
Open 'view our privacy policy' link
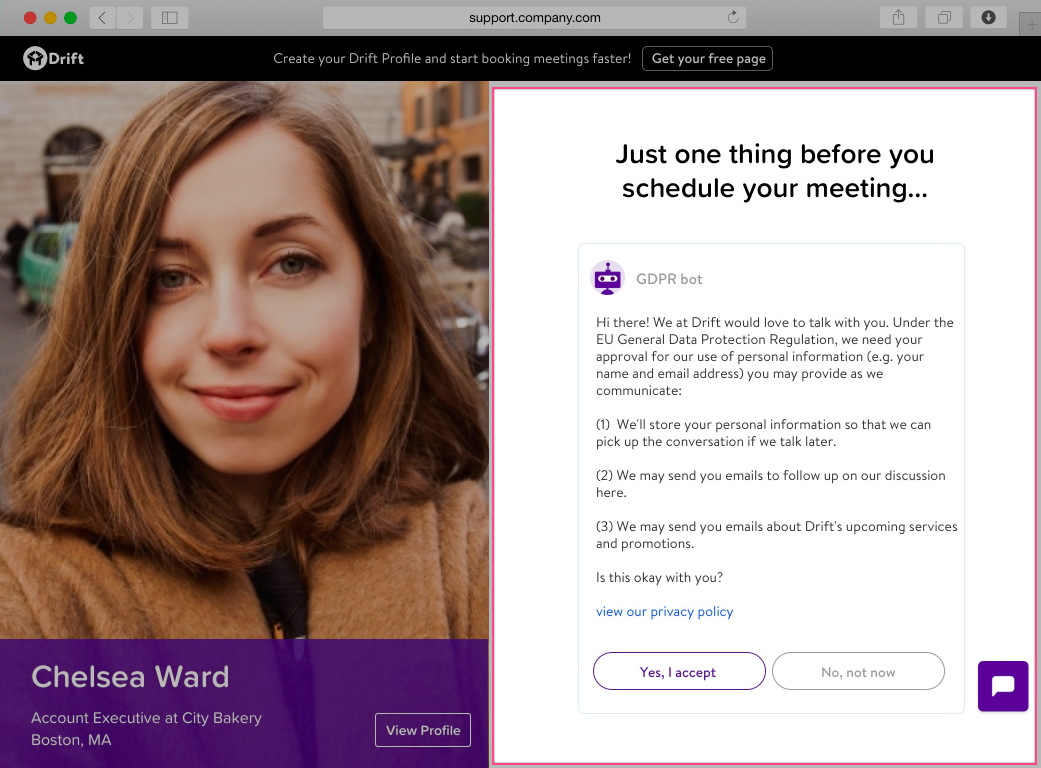coord(665,611)
